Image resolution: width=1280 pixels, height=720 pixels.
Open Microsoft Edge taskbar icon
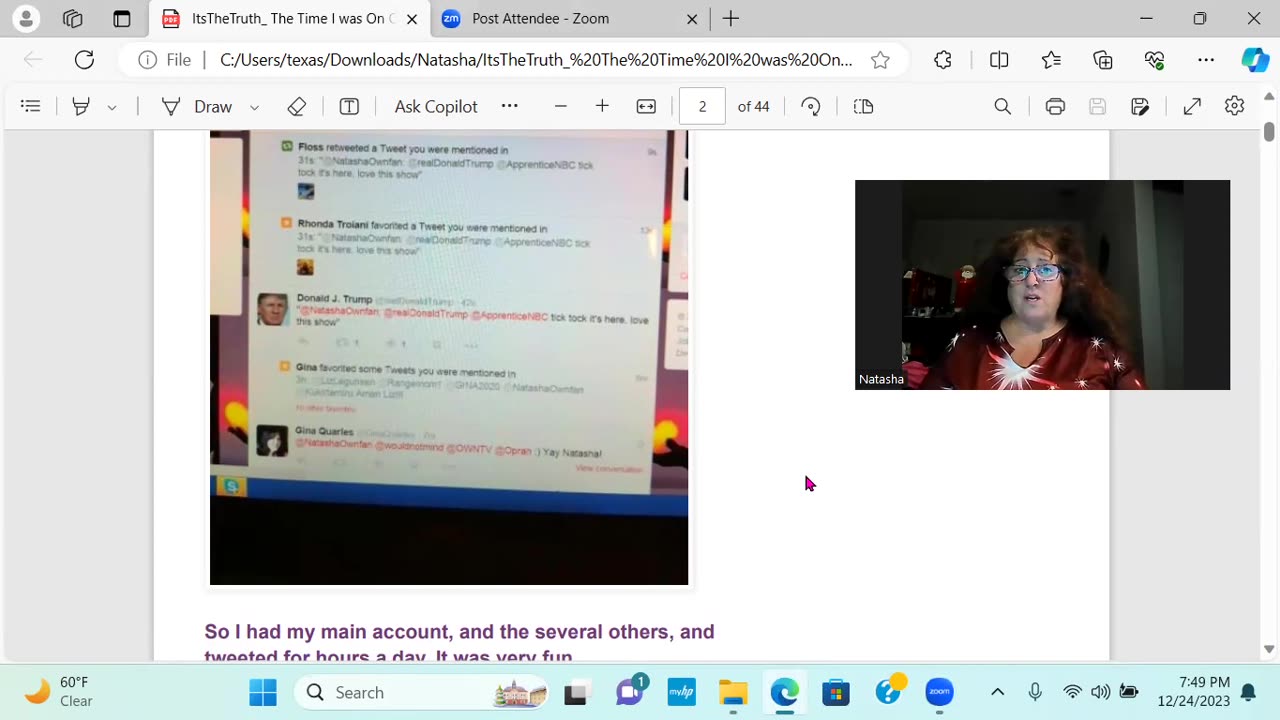point(785,692)
